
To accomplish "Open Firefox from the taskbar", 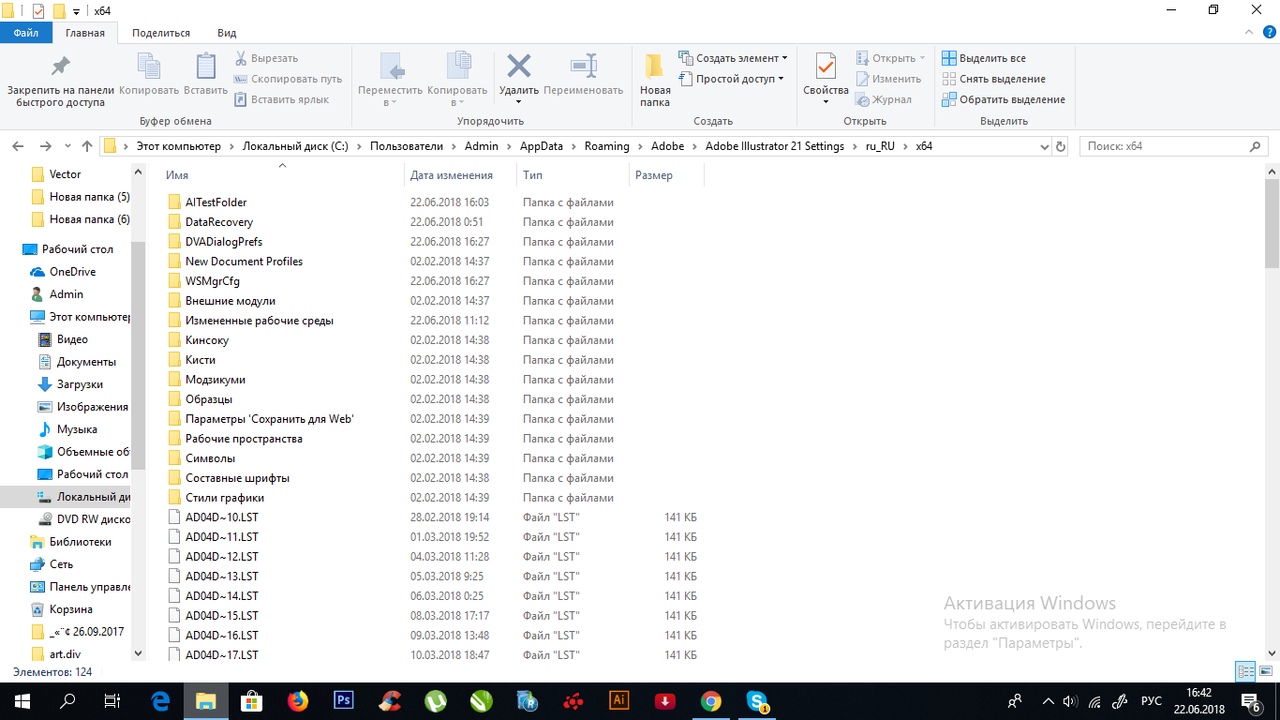I will click(x=297, y=701).
